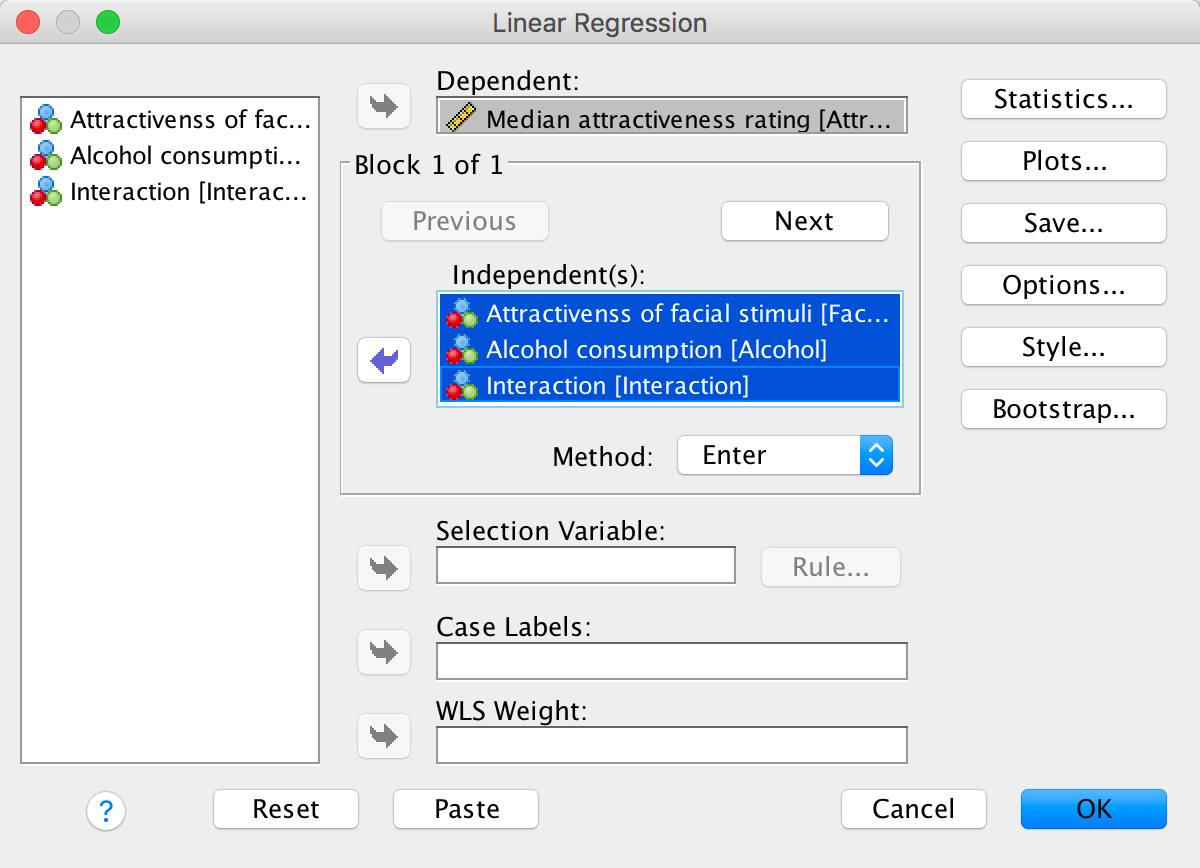Select Interaction [Interac... in left variable list

point(170,192)
